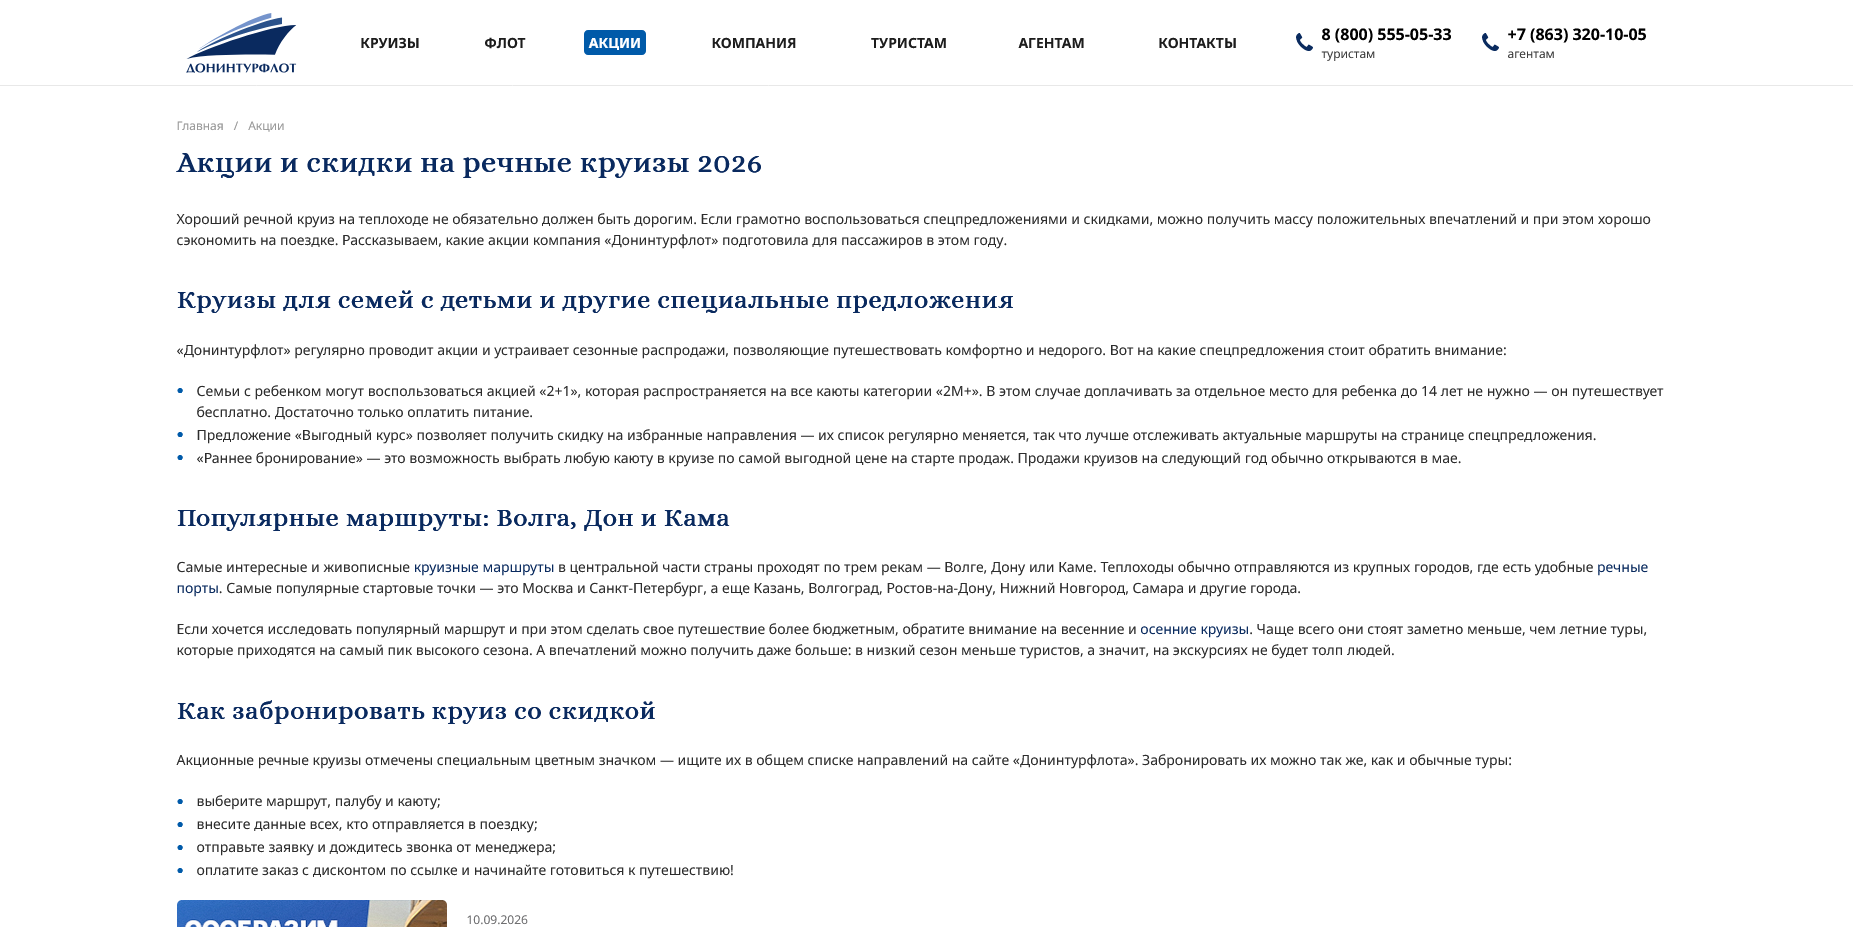Follow the осенние круизы link
The width and height of the screenshot is (1853, 927).
point(1194,629)
